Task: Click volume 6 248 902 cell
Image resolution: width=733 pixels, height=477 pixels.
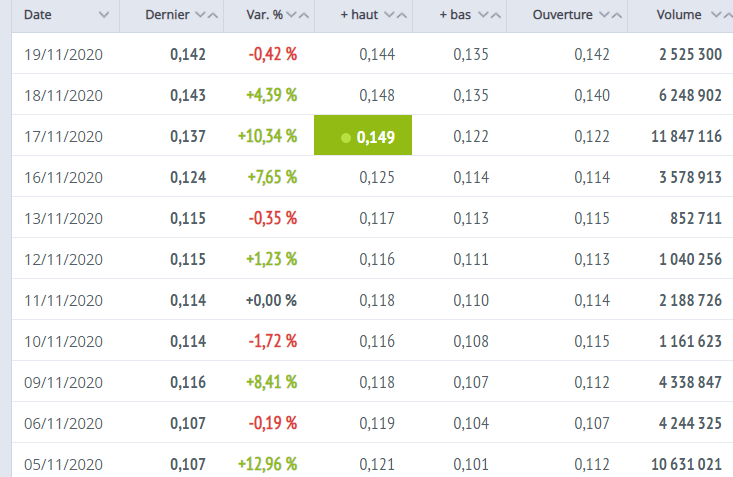Action: tap(690, 96)
